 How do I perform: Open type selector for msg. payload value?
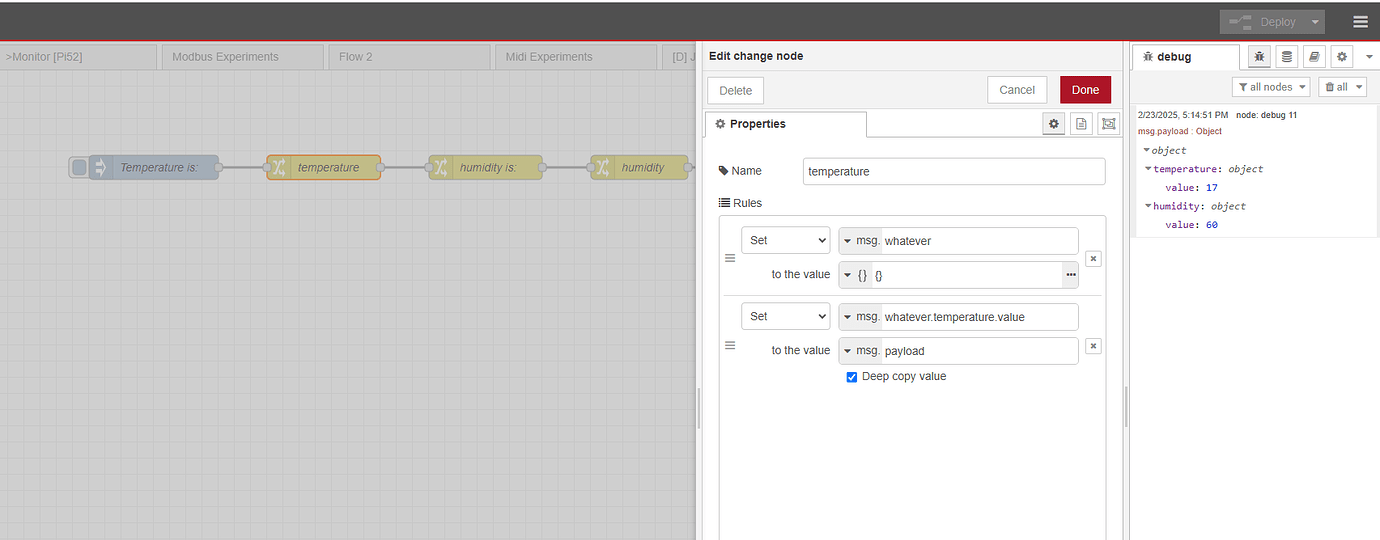[860, 351]
